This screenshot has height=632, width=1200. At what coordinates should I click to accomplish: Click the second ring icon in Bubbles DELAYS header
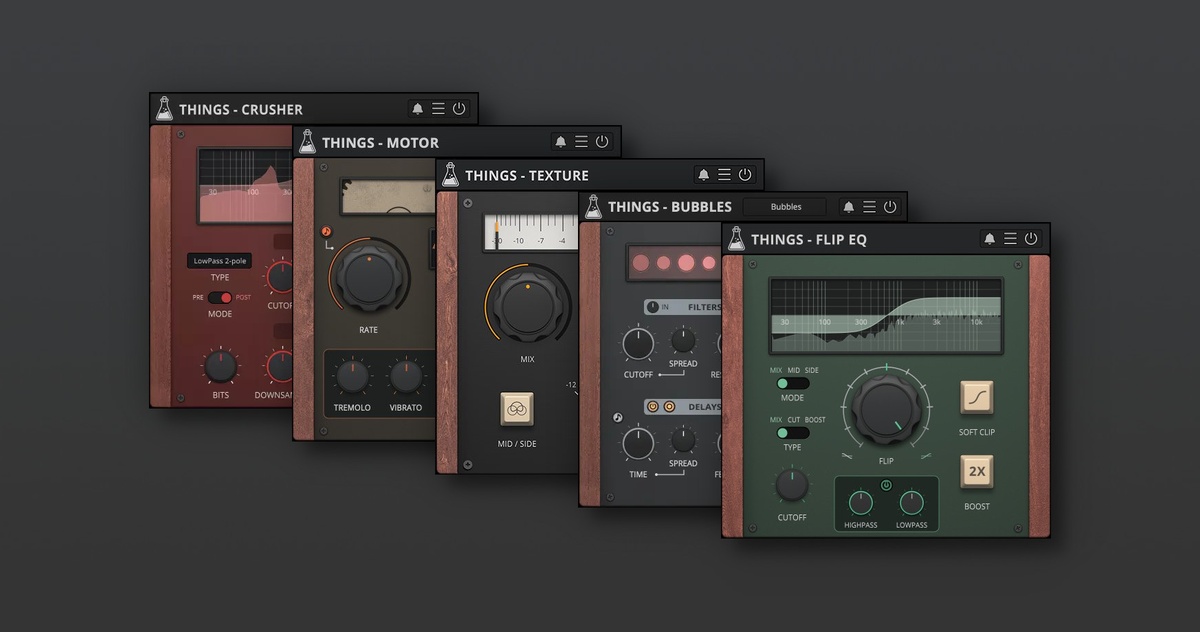pyautogui.click(x=668, y=407)
